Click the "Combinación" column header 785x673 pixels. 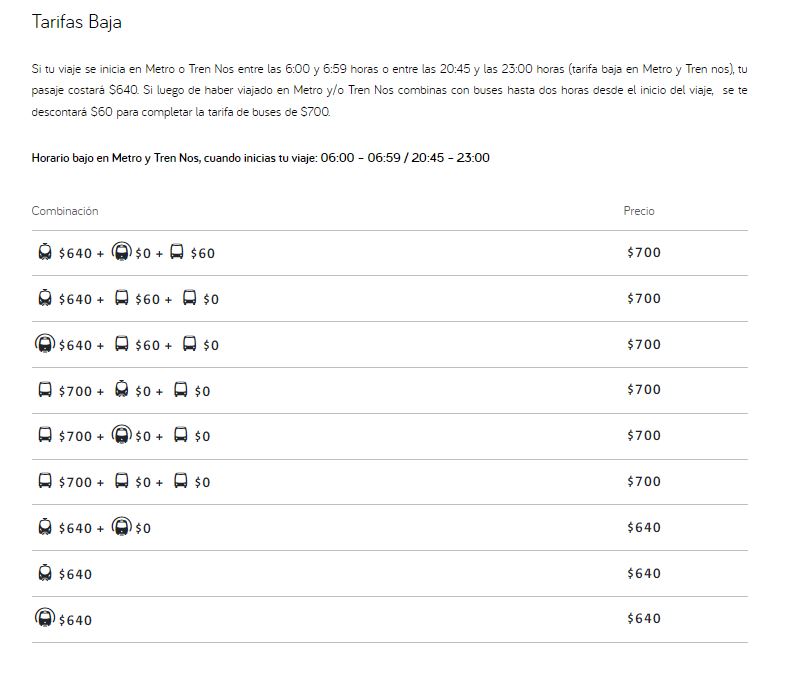point(65,211)
